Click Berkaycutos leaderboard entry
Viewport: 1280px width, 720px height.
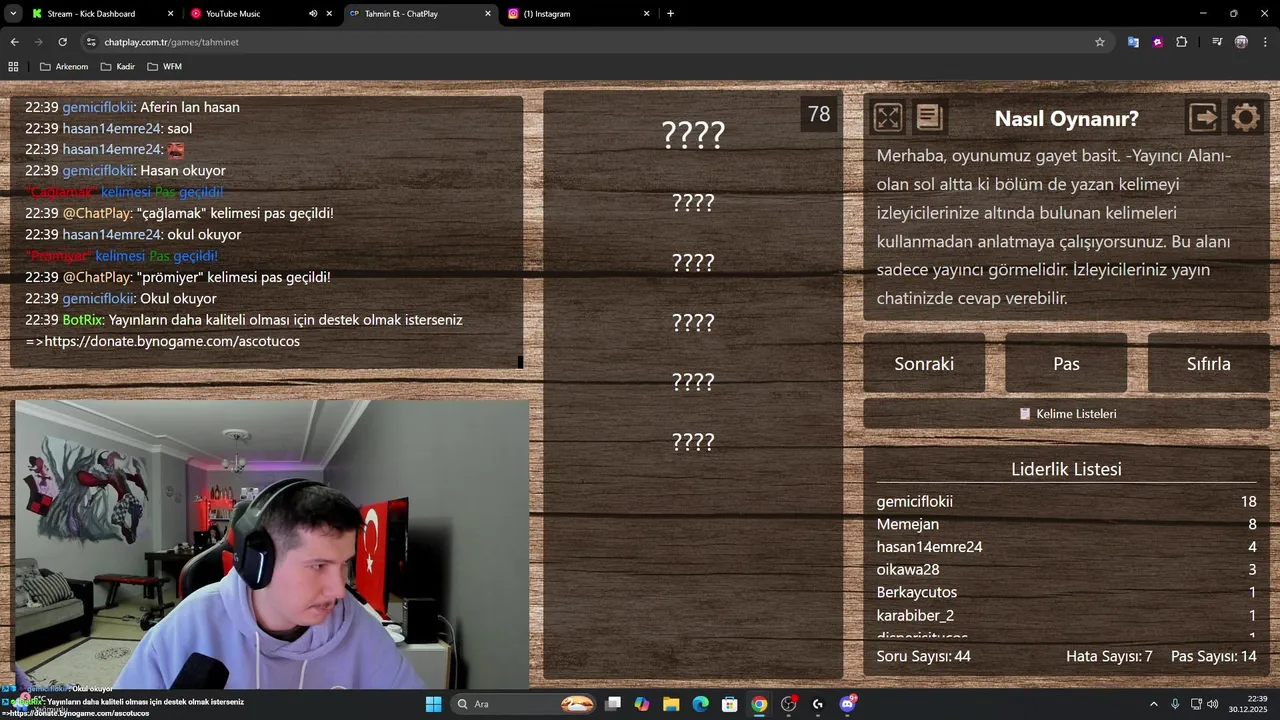(x=917, y=592)
